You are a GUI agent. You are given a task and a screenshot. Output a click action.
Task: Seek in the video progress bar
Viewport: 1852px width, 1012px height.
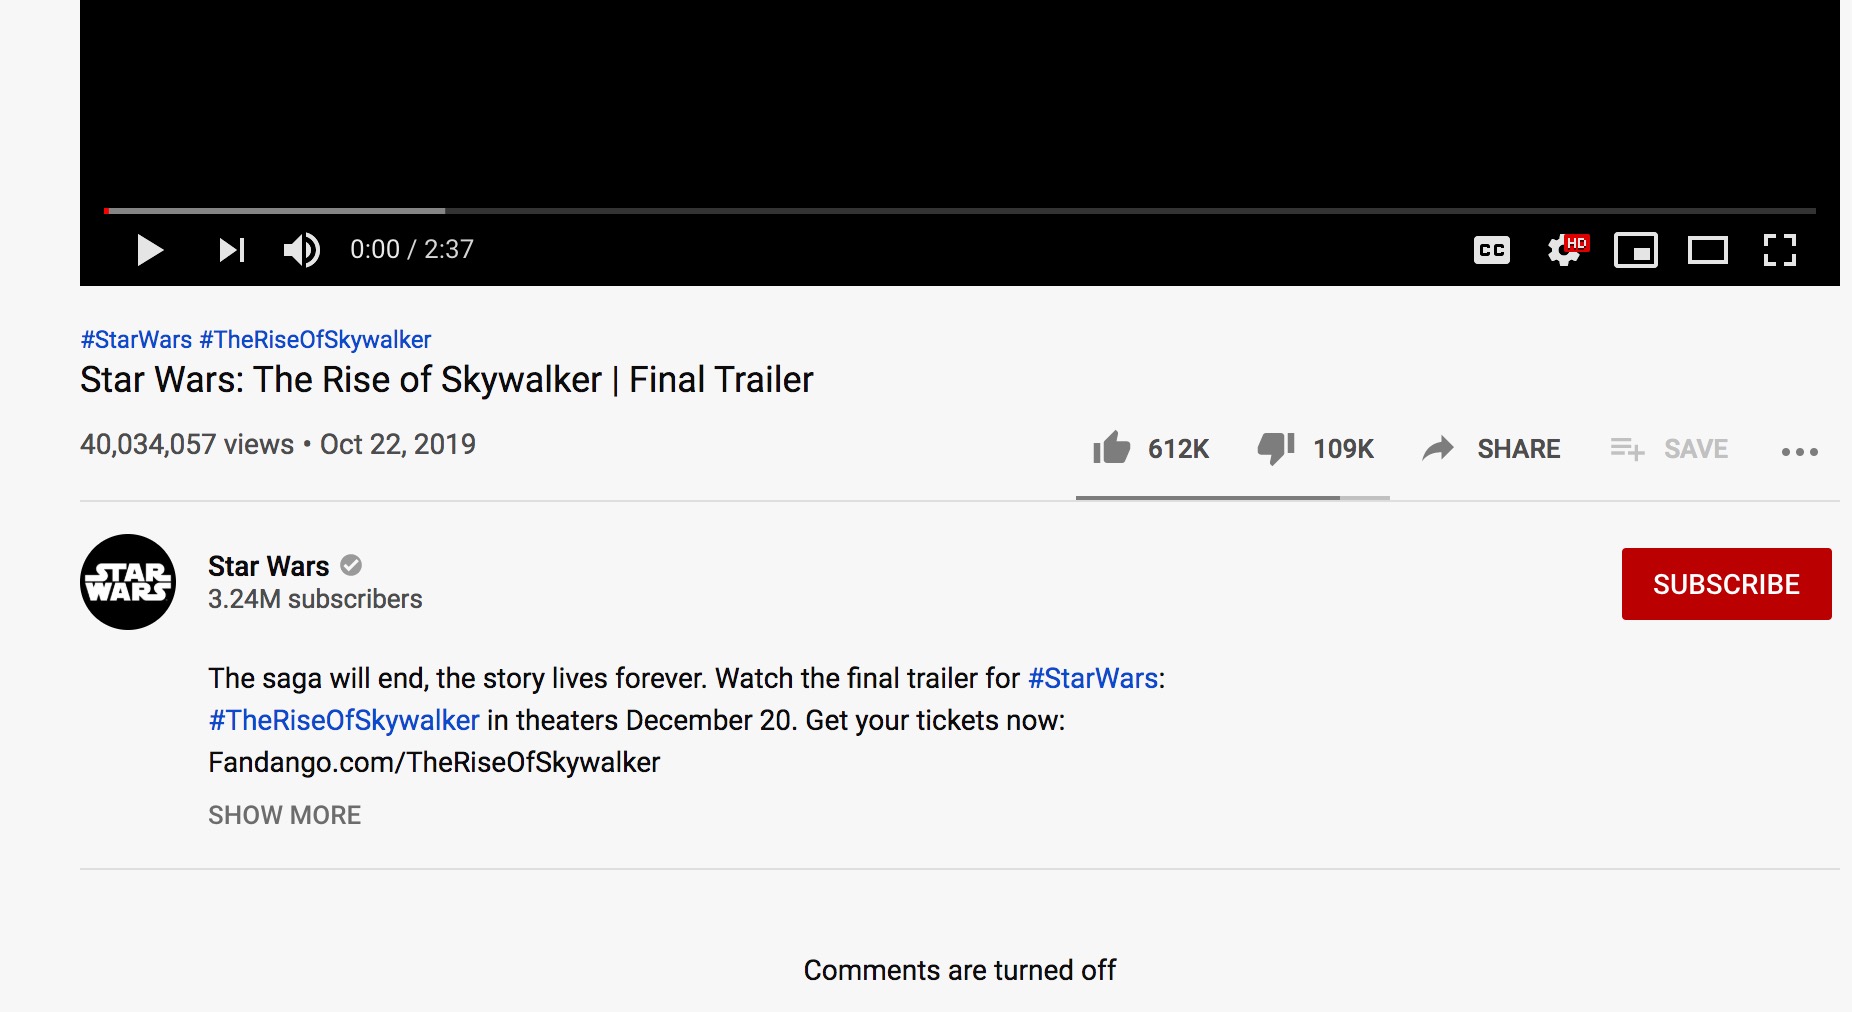tap(960, 211)
